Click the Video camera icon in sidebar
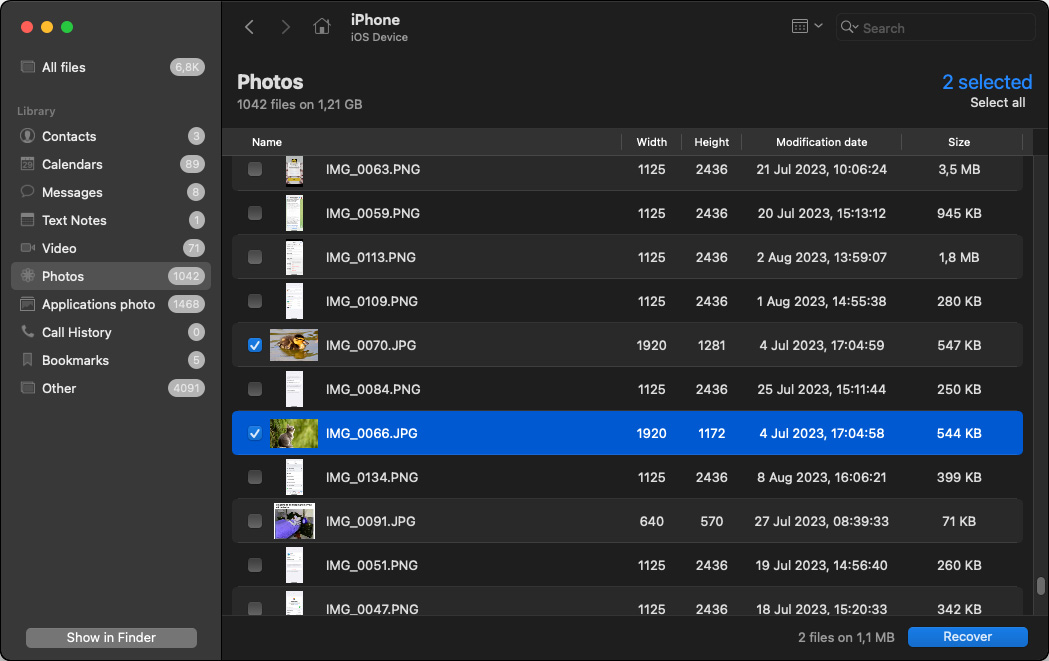The height and width of the screenshot is (661, 1049). click(27, 248)
